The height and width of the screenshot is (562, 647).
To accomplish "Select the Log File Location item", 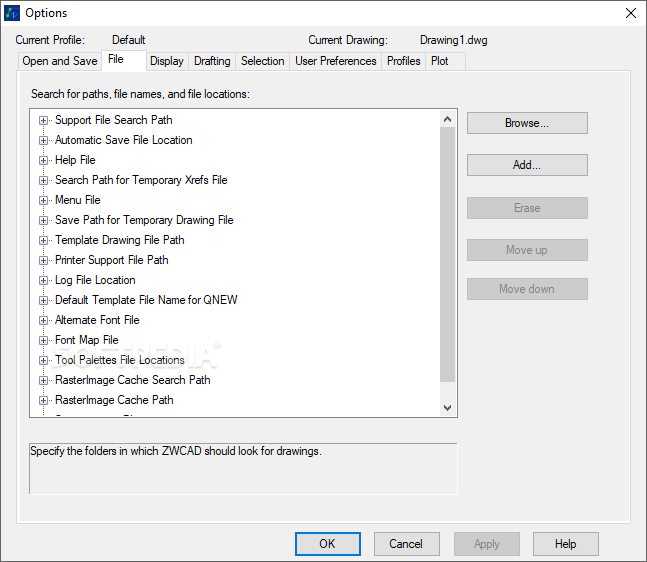I will 95,280.
